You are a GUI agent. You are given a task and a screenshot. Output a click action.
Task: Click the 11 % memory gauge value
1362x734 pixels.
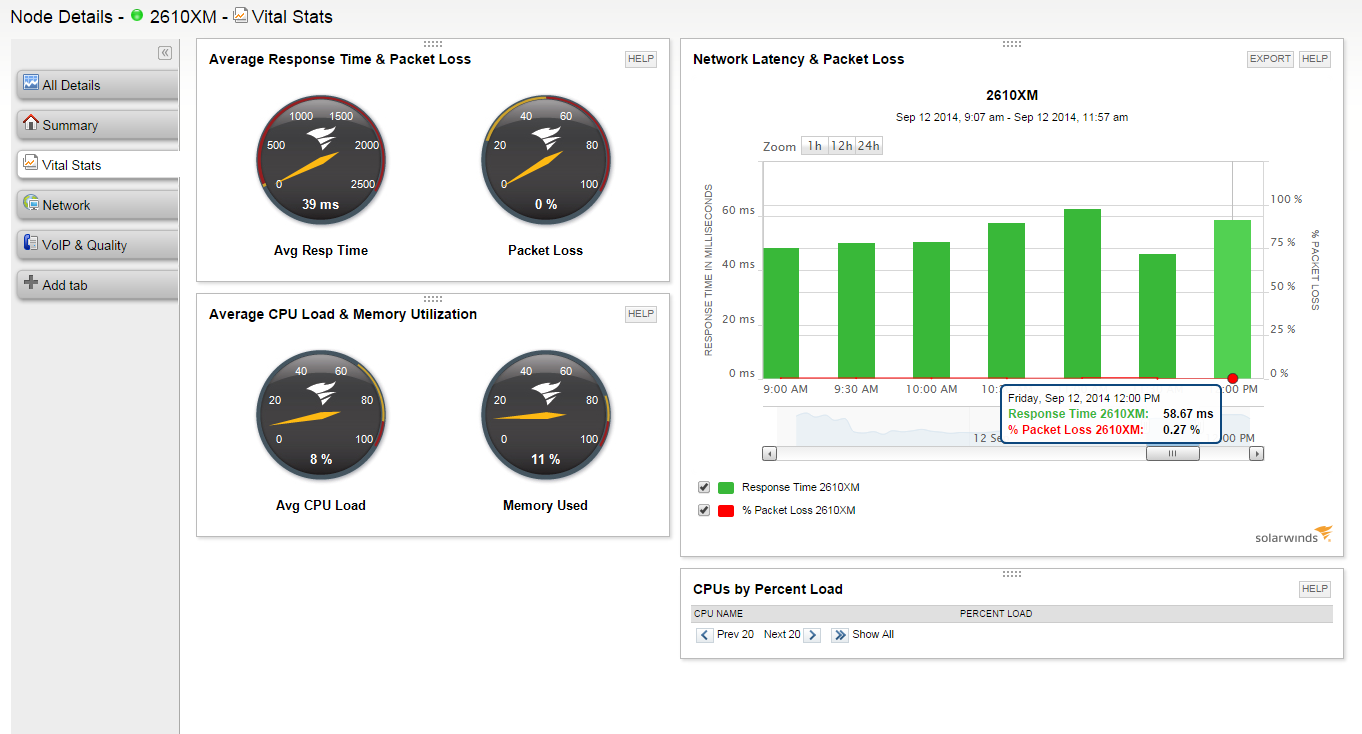(545, 459)
